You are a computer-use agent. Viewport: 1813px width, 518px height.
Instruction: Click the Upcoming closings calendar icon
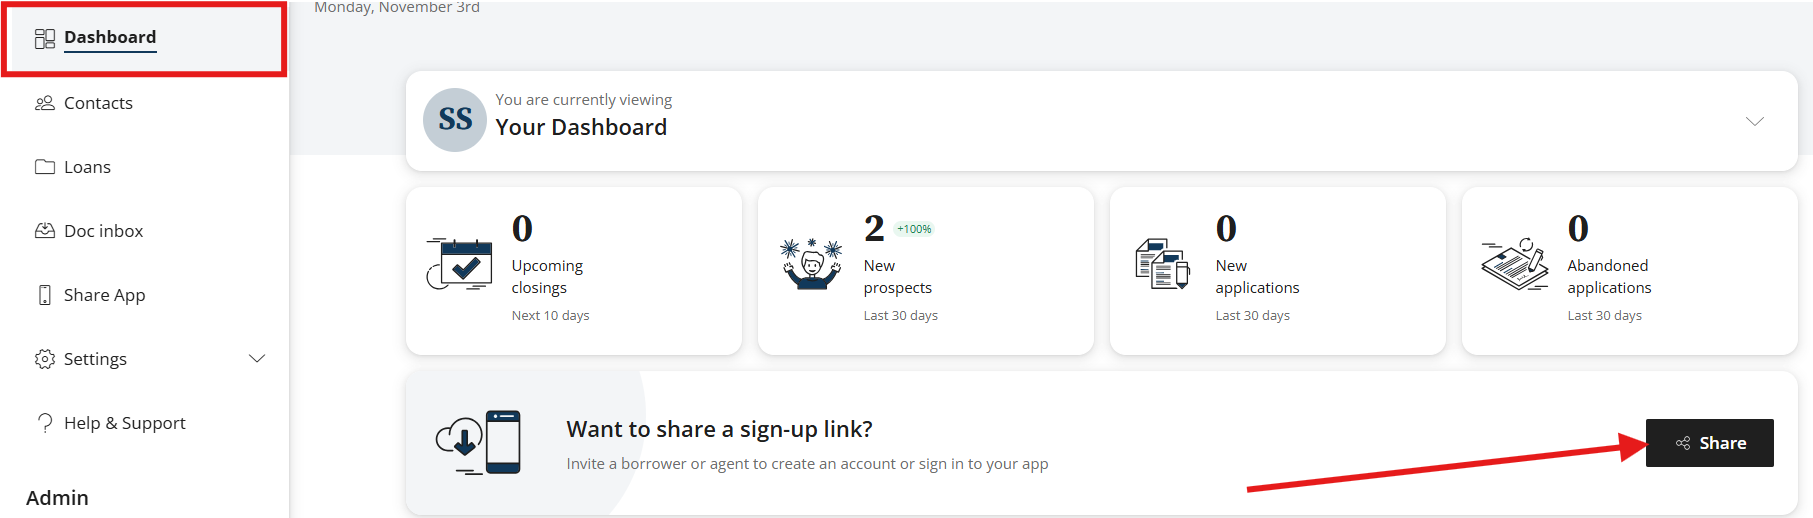point(459,265)
